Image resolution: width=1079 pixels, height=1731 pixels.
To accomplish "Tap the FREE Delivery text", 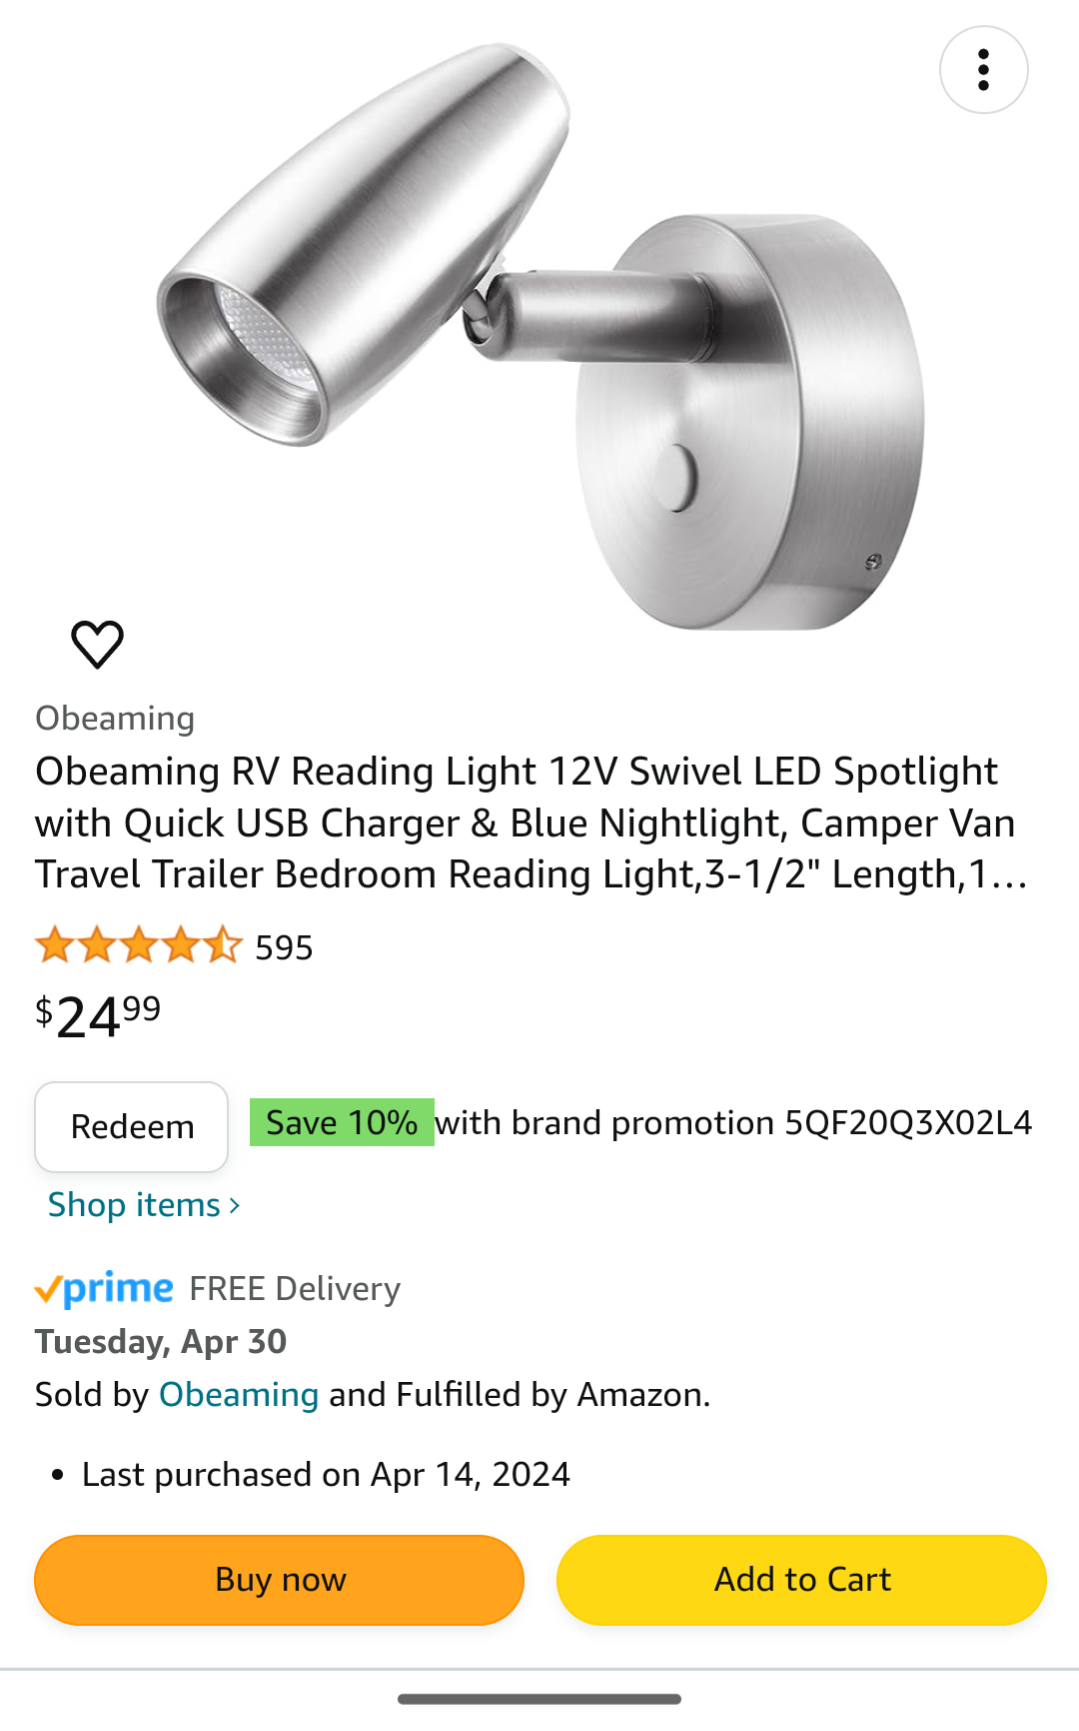I will click(295, 1289).
